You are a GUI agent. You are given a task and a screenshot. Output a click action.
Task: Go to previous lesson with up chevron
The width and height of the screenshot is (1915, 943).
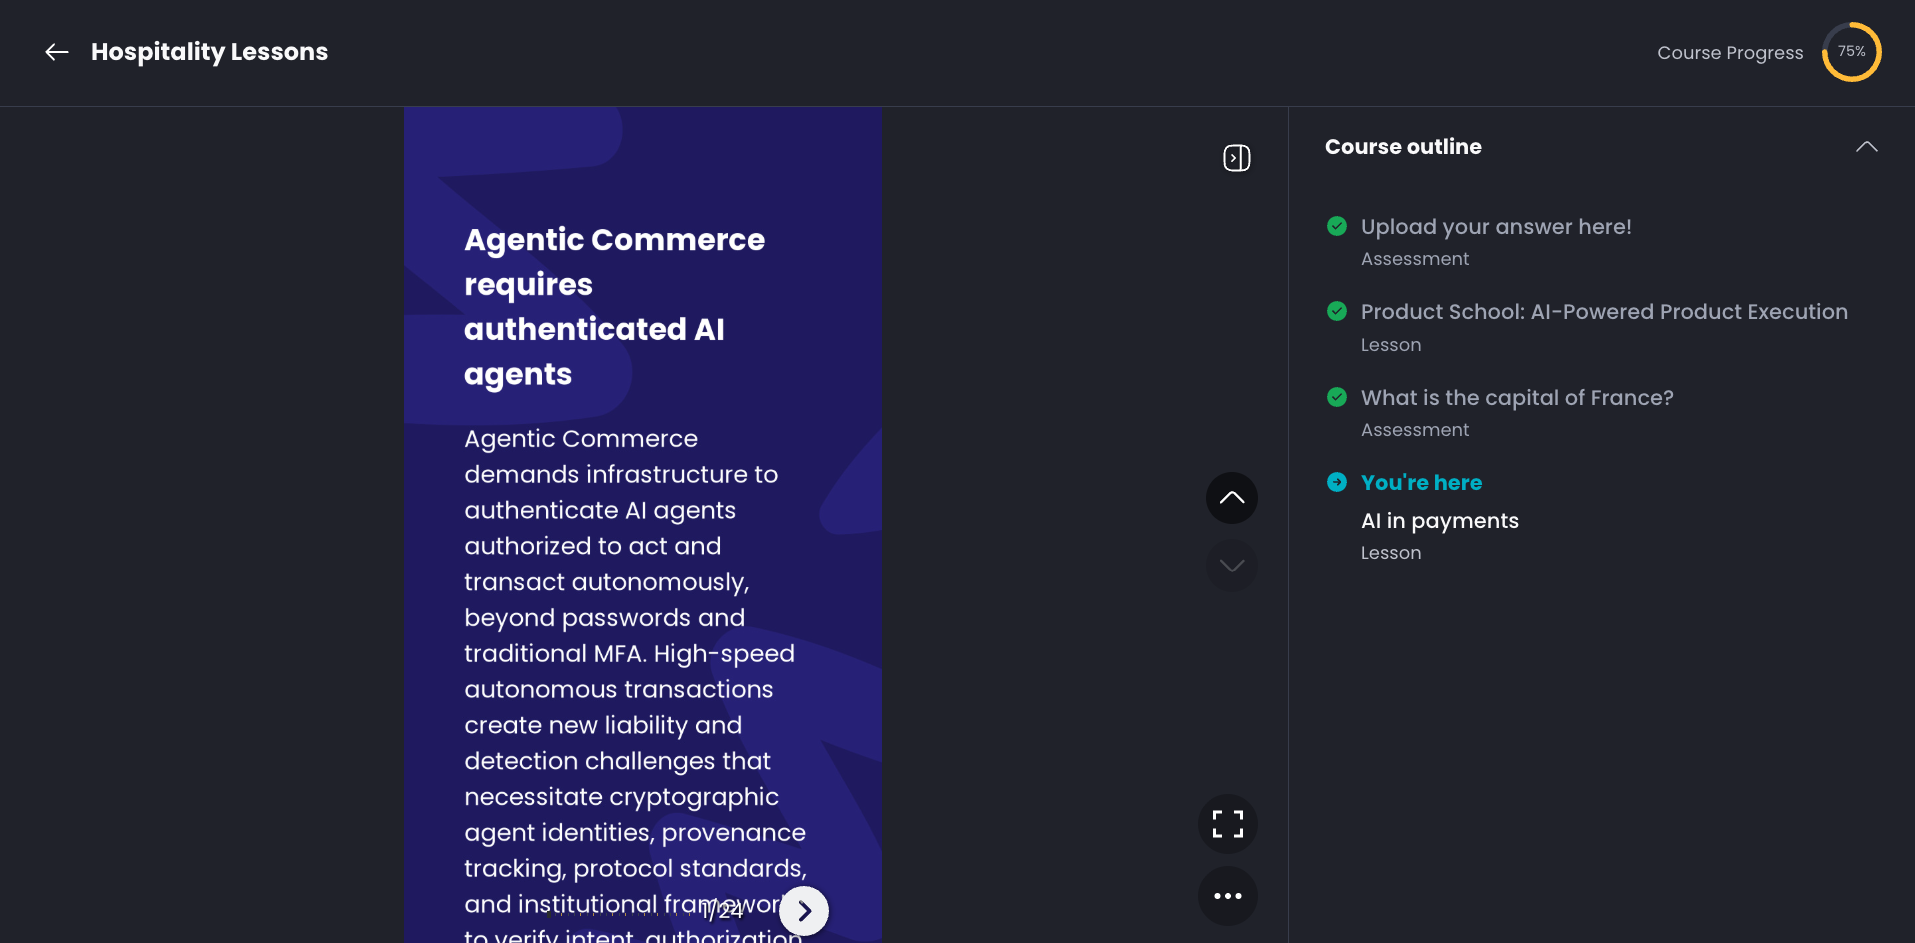1231,498
